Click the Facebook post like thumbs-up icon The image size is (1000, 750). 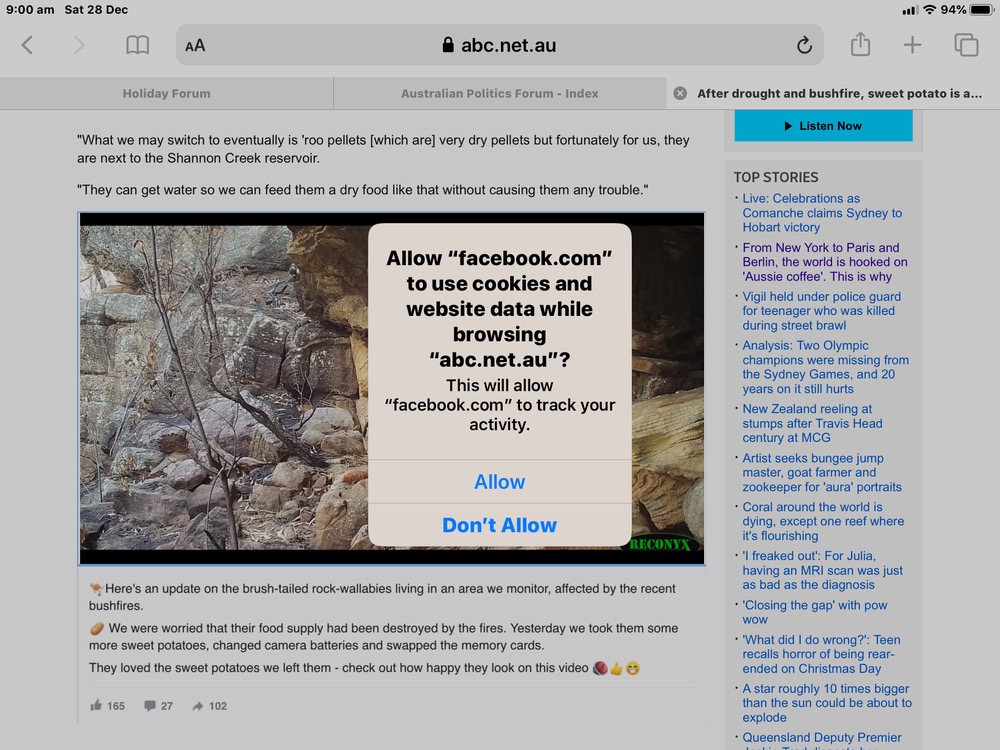[97, 705]
